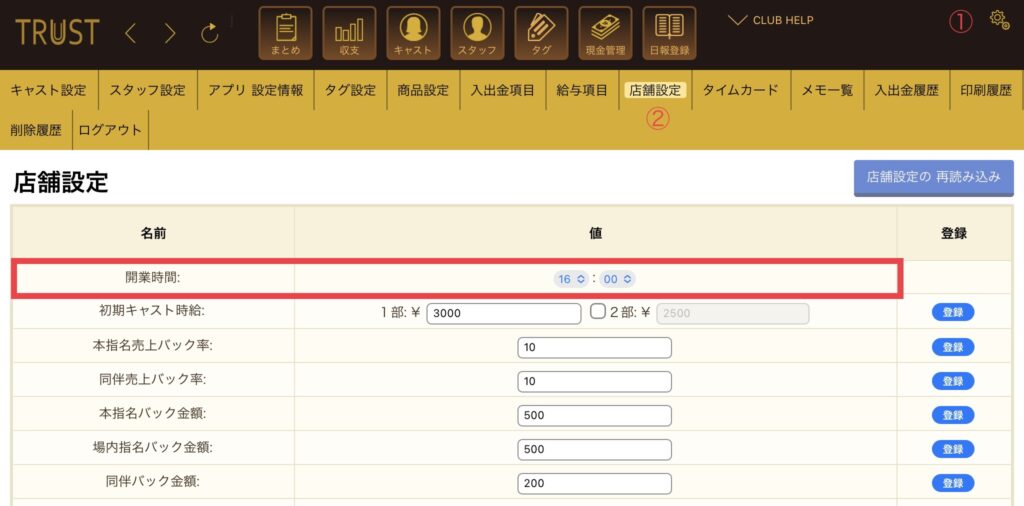1024x506 pixels.
Task: Expand the CLUB HELP menu
Action: (x=770, y=20)
